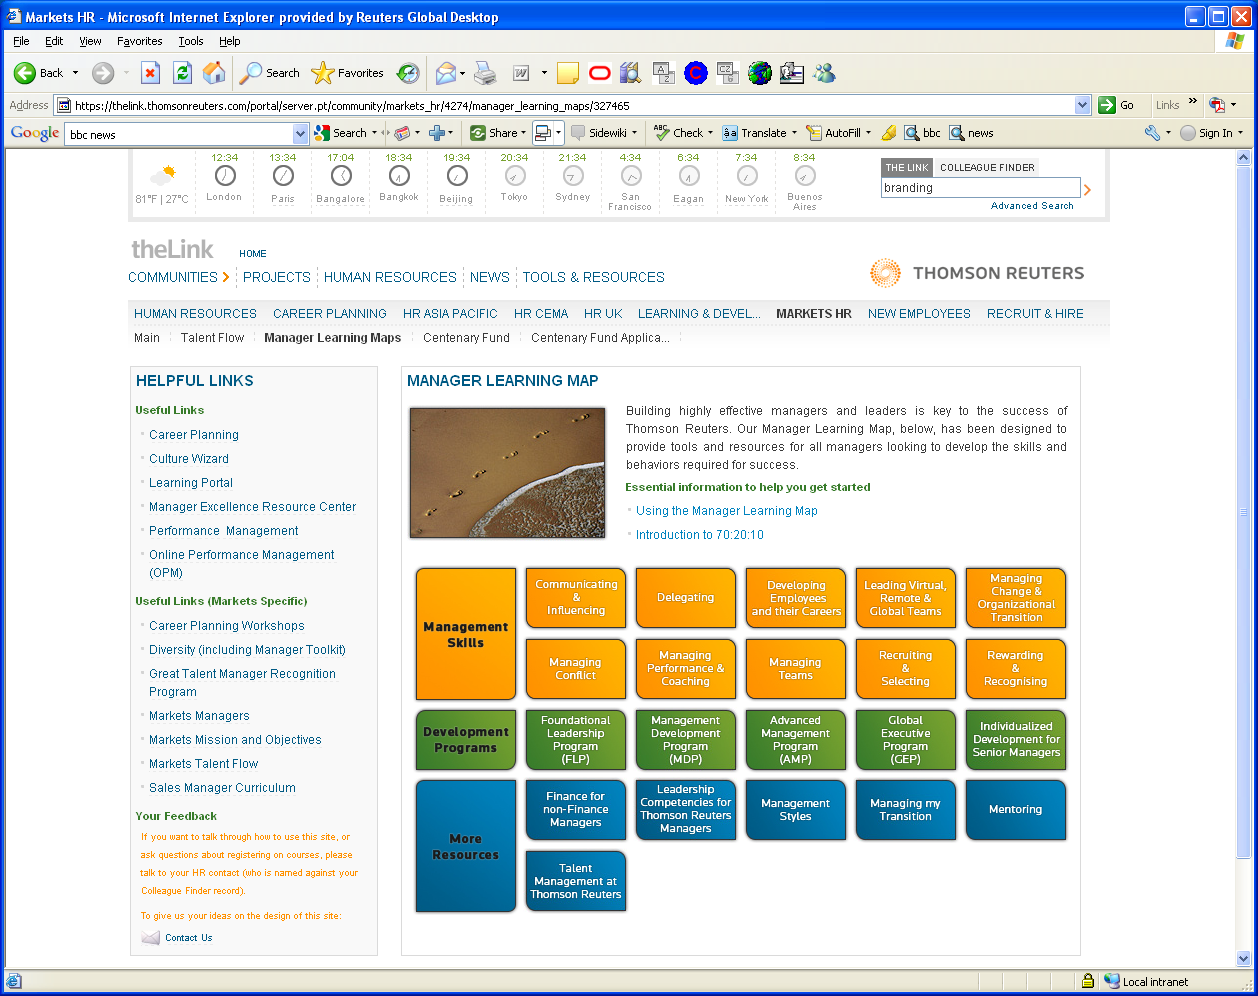1258x996 pixels.
Task: Print the page with the printer icon
Action: (485, 73)
